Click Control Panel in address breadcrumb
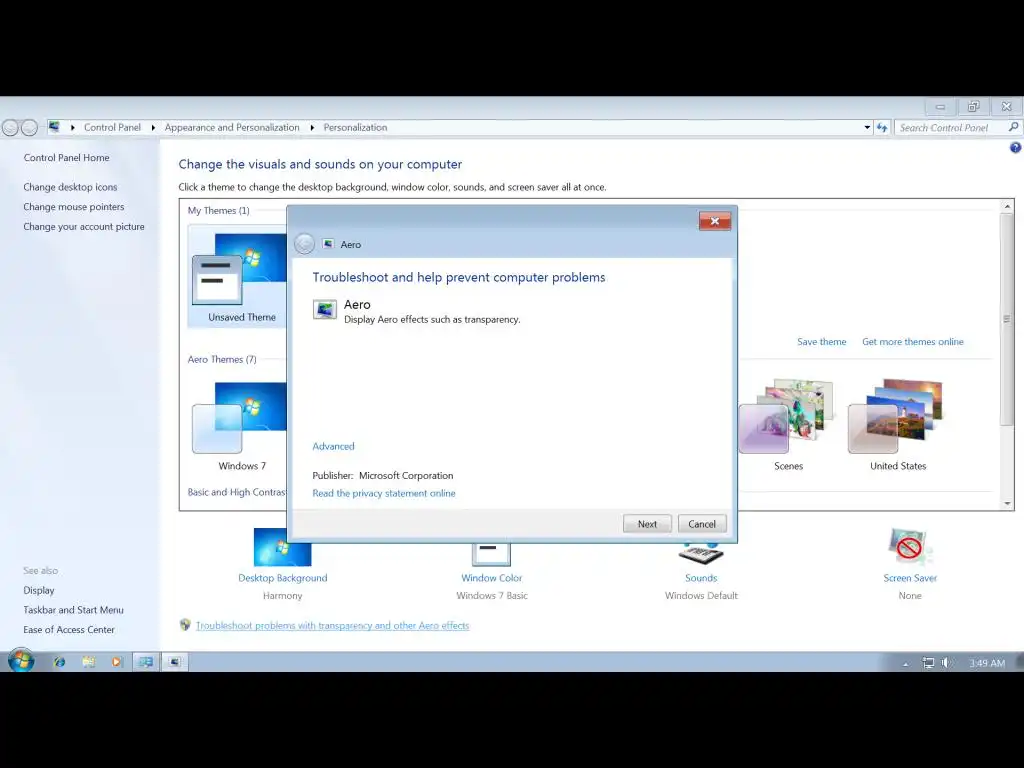This screenshot has height=768, width=1024. click(112, 127)
